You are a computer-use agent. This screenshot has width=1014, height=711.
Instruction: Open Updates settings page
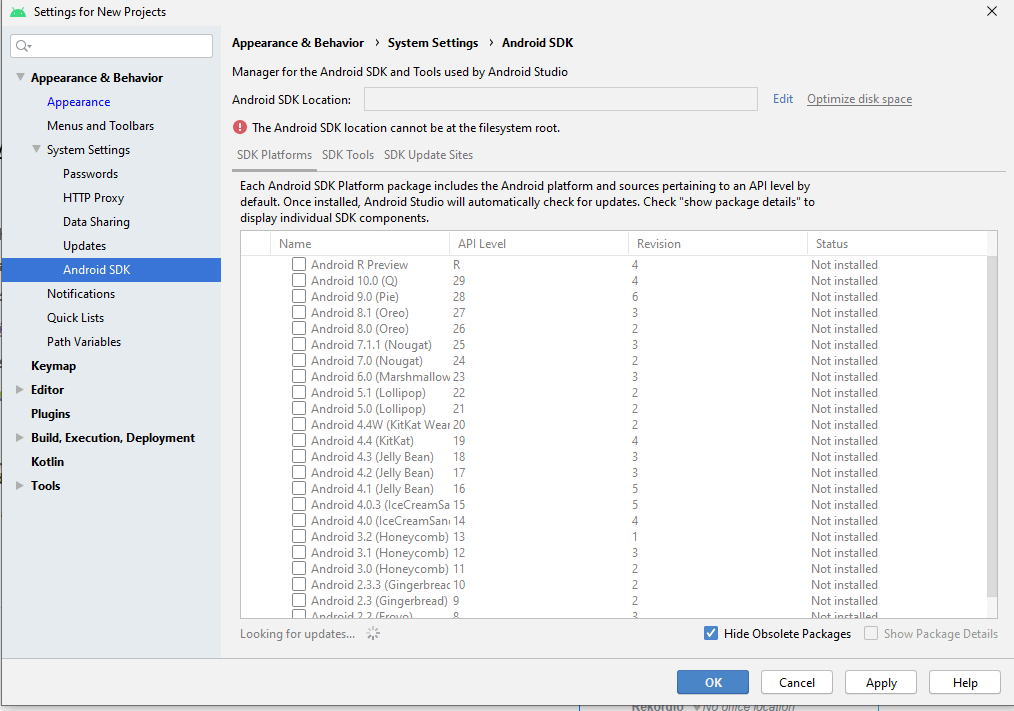point(84,245)
